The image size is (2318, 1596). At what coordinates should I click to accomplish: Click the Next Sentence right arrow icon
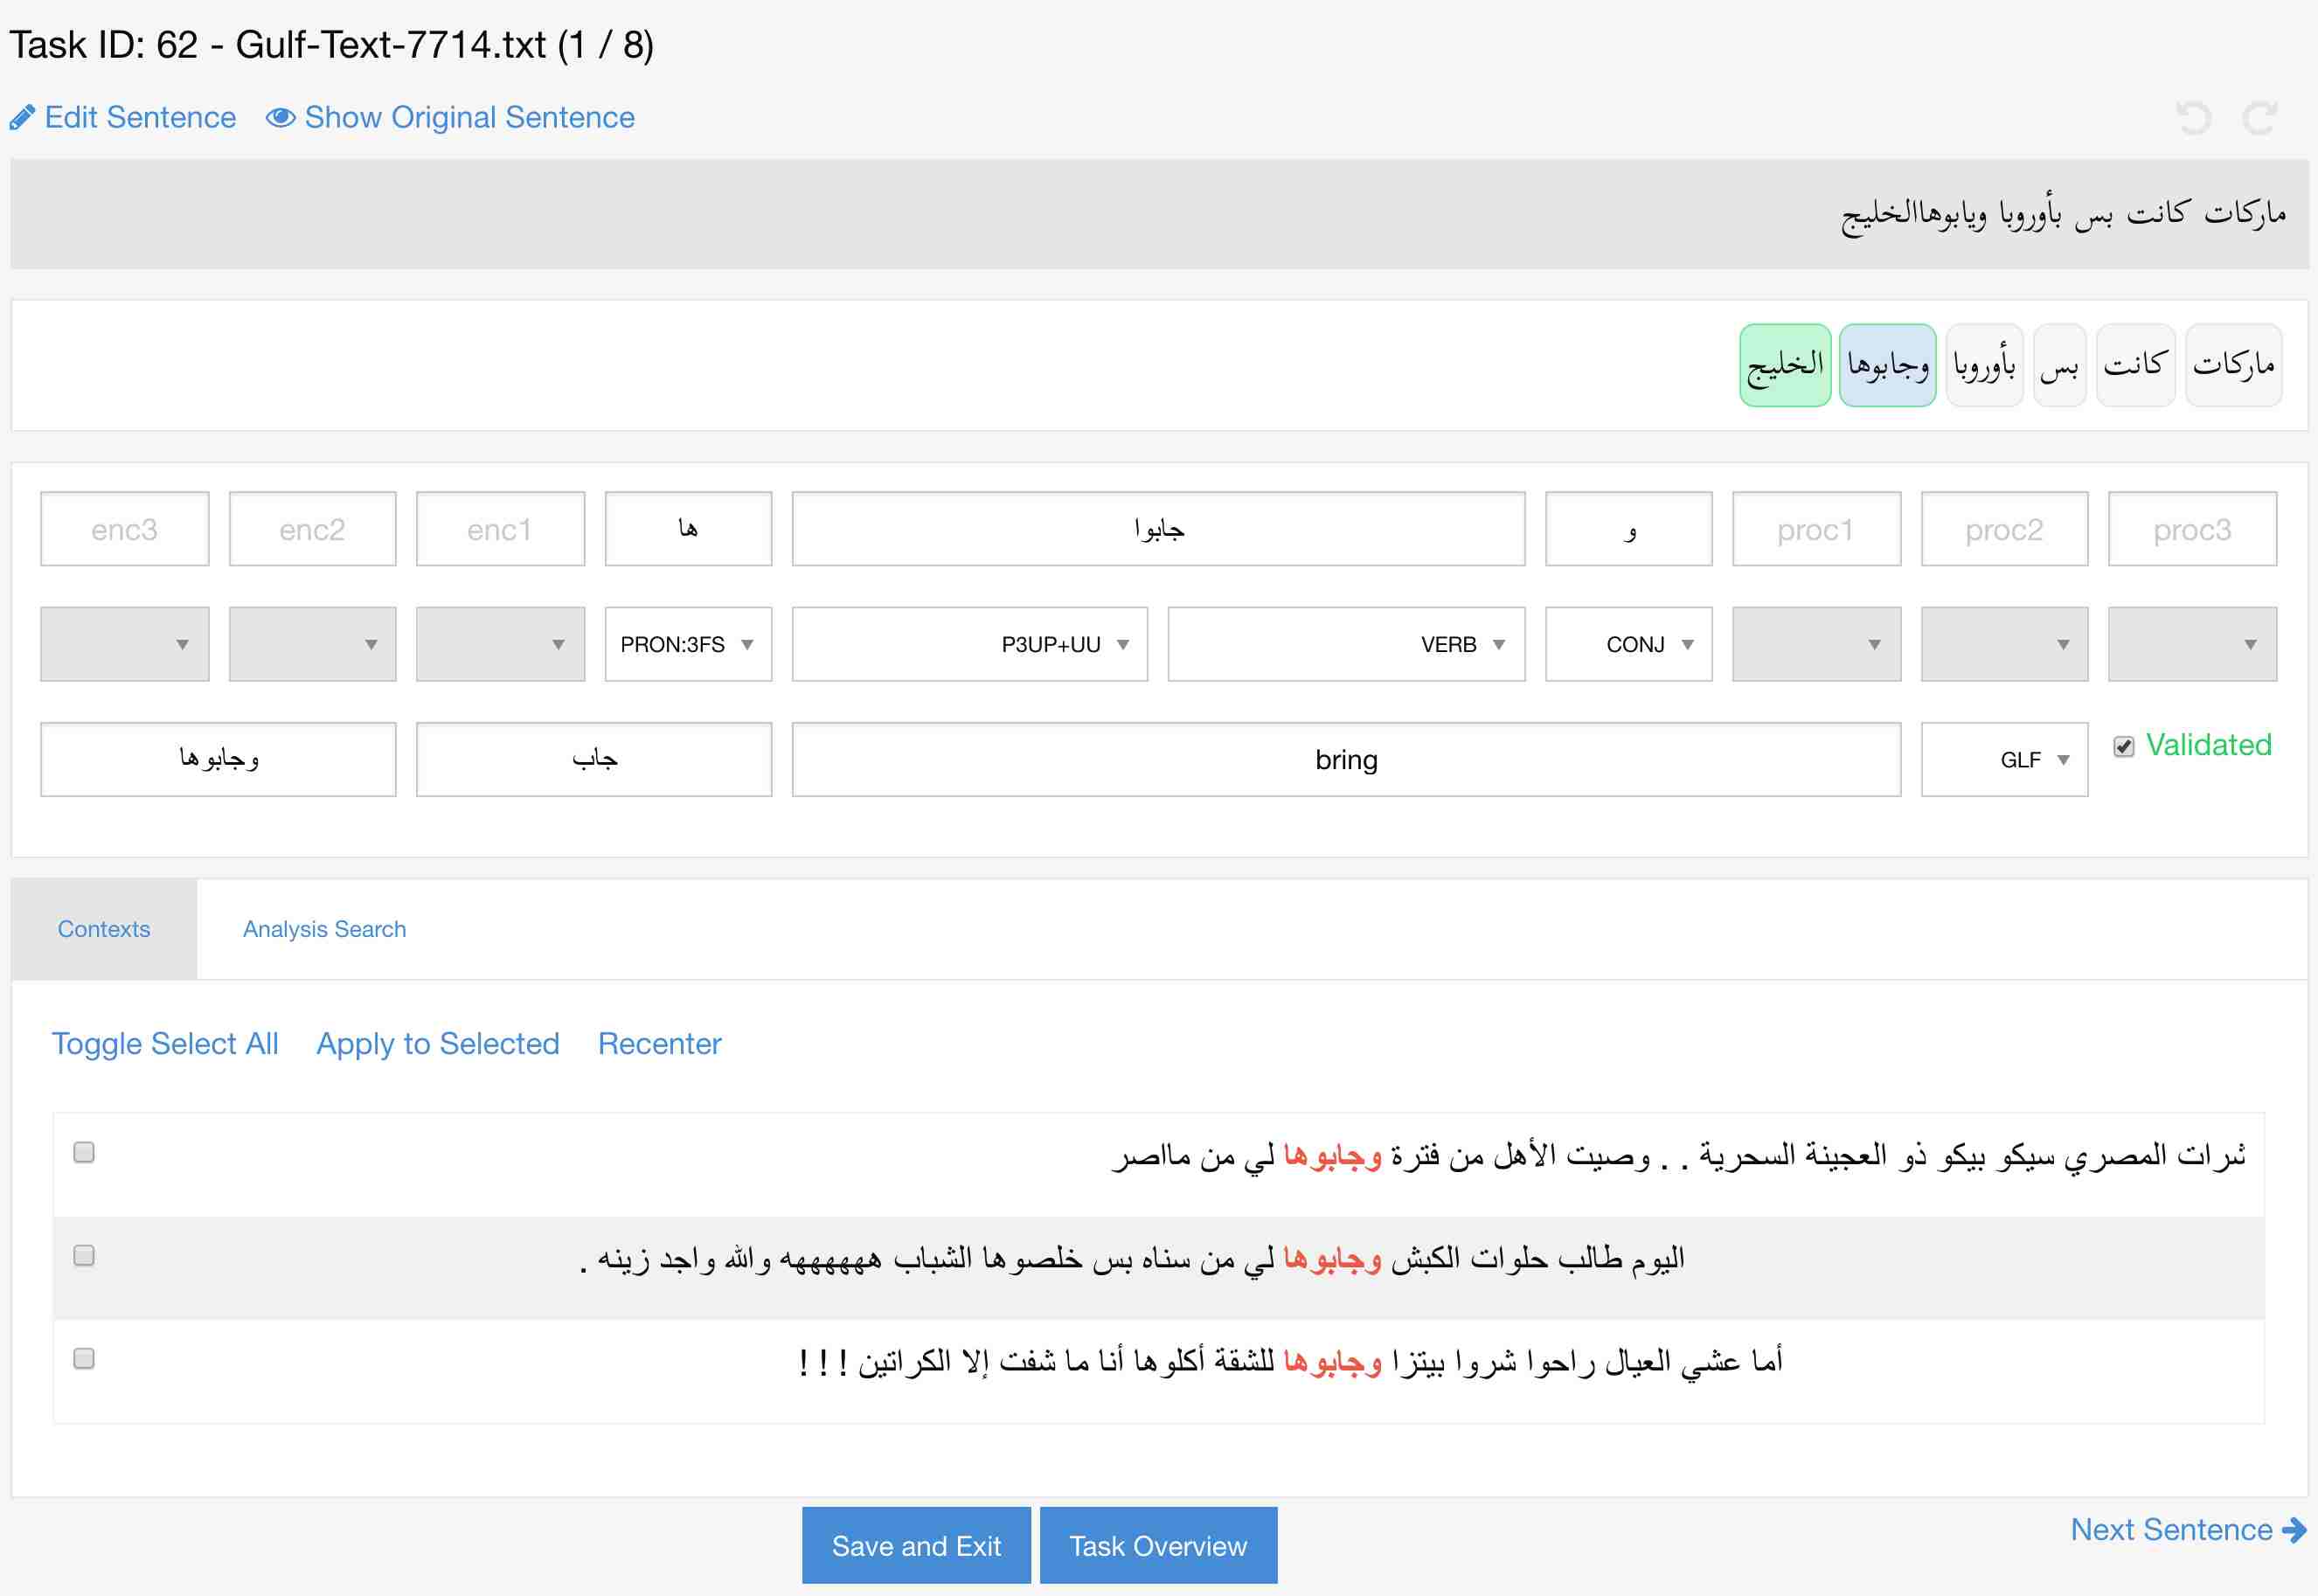point(2294,1530)
